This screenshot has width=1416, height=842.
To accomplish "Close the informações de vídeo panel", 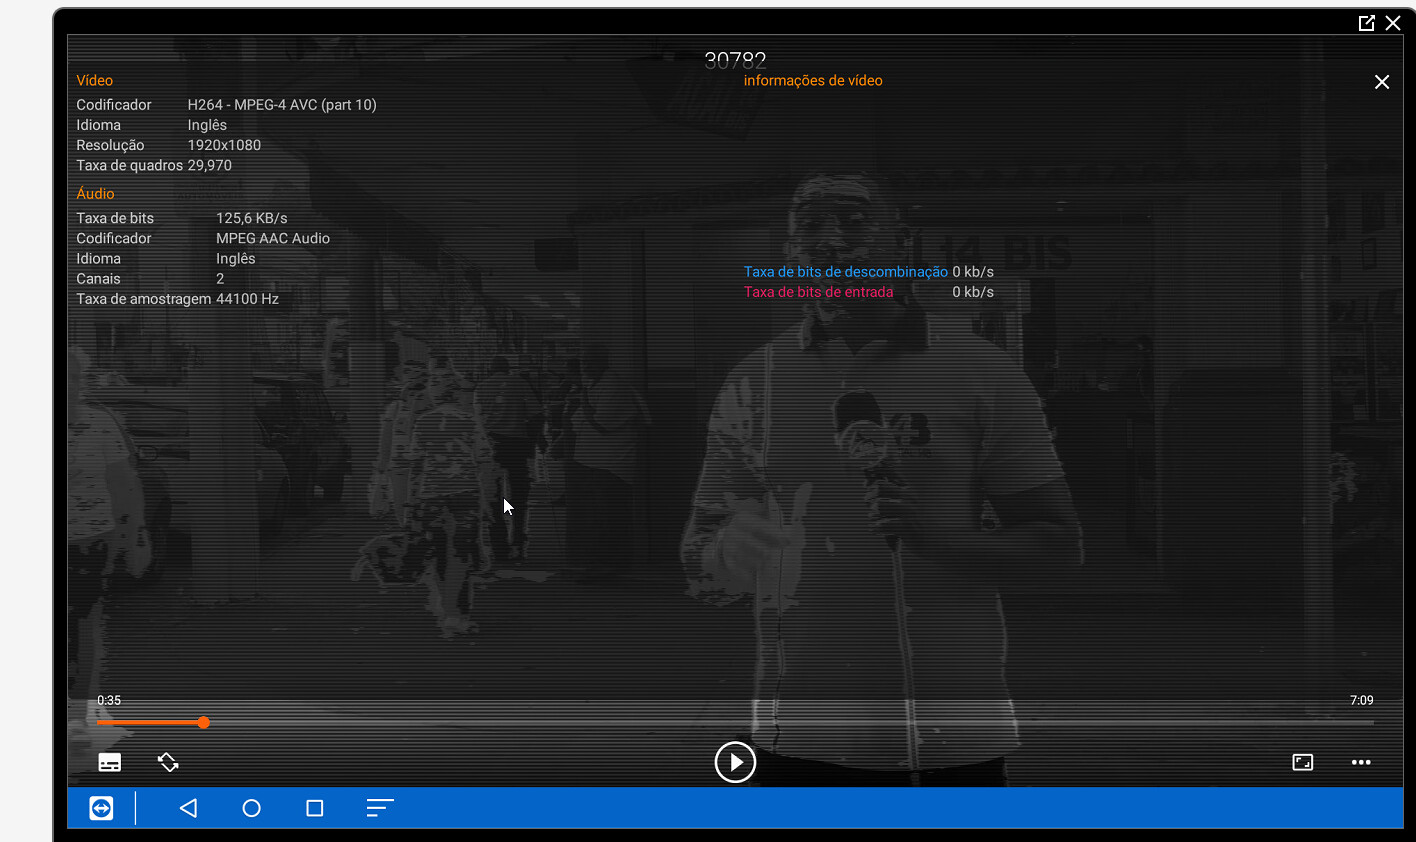I will click(1381, 82).
